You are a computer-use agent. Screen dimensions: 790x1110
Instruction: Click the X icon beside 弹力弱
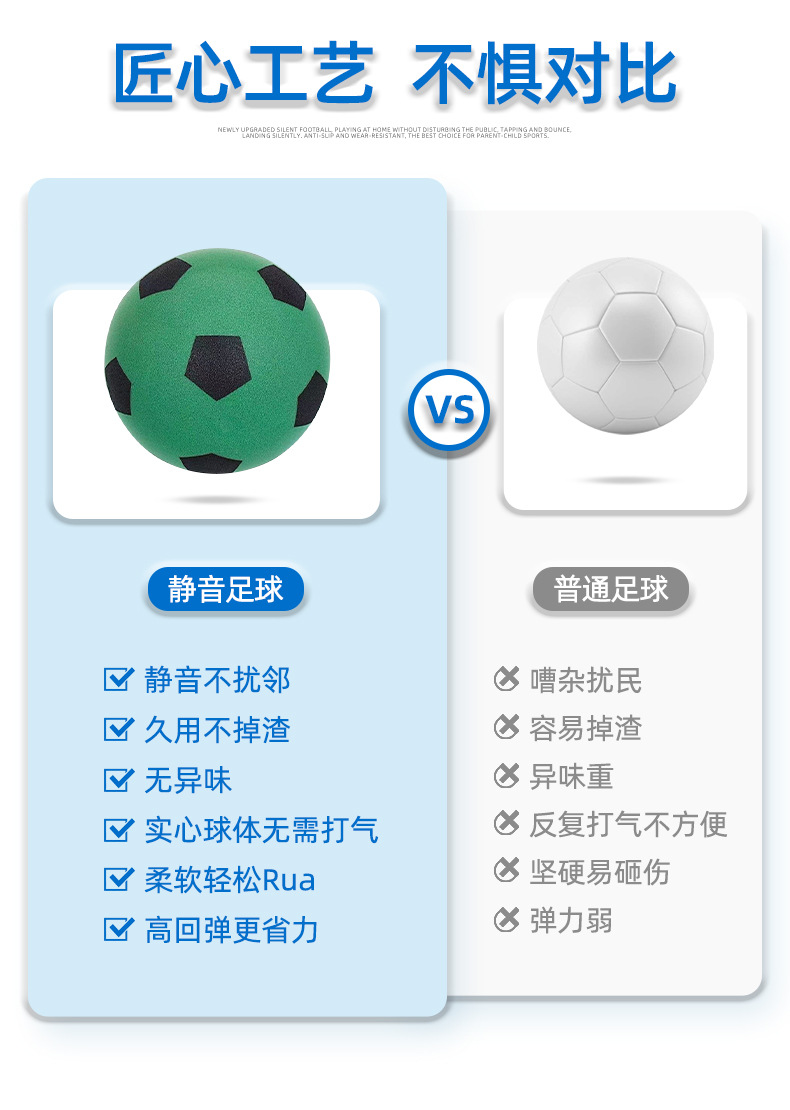click(507, 919)
